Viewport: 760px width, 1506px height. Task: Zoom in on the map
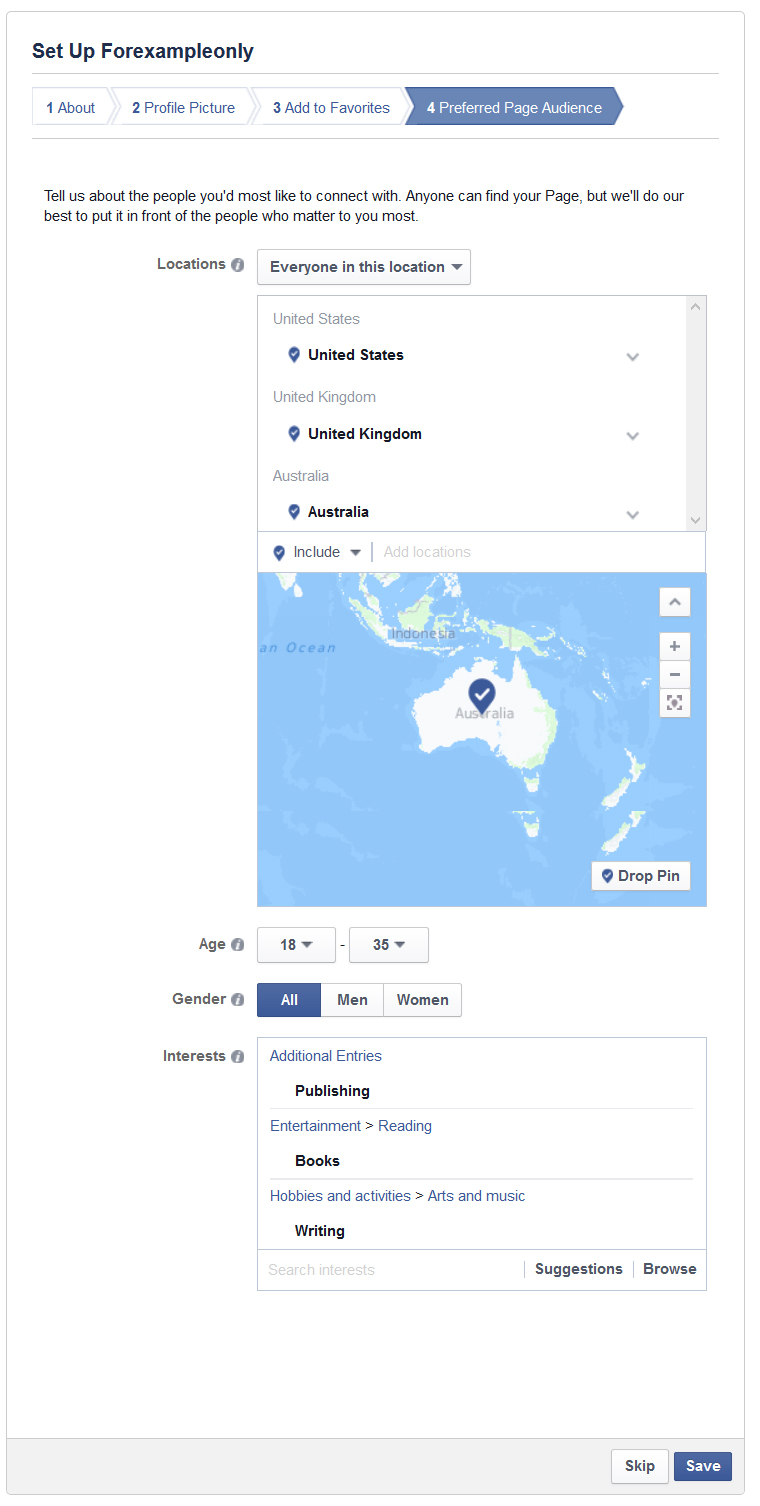click(675, 646)
